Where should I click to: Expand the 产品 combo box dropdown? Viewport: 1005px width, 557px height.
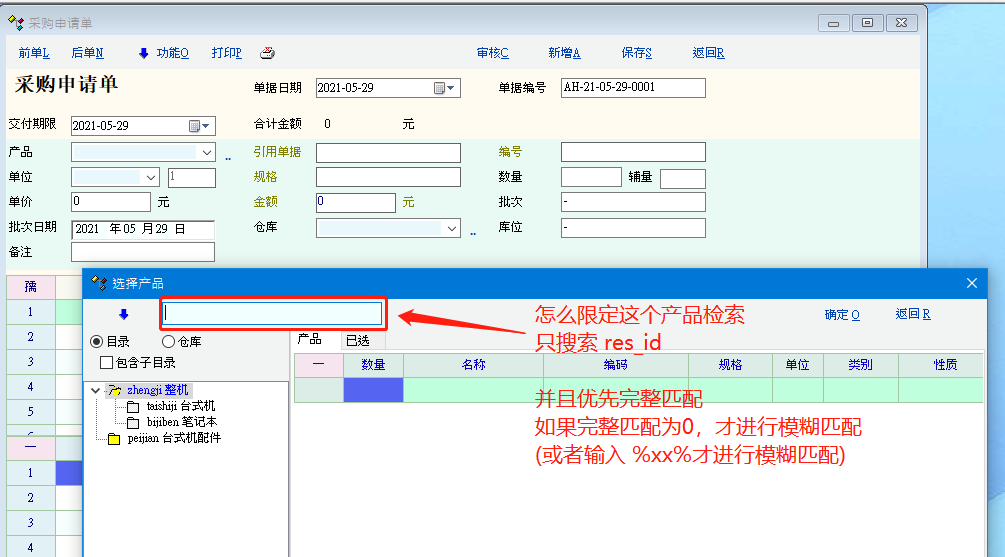pyautogui.click(x=207, y=152)
